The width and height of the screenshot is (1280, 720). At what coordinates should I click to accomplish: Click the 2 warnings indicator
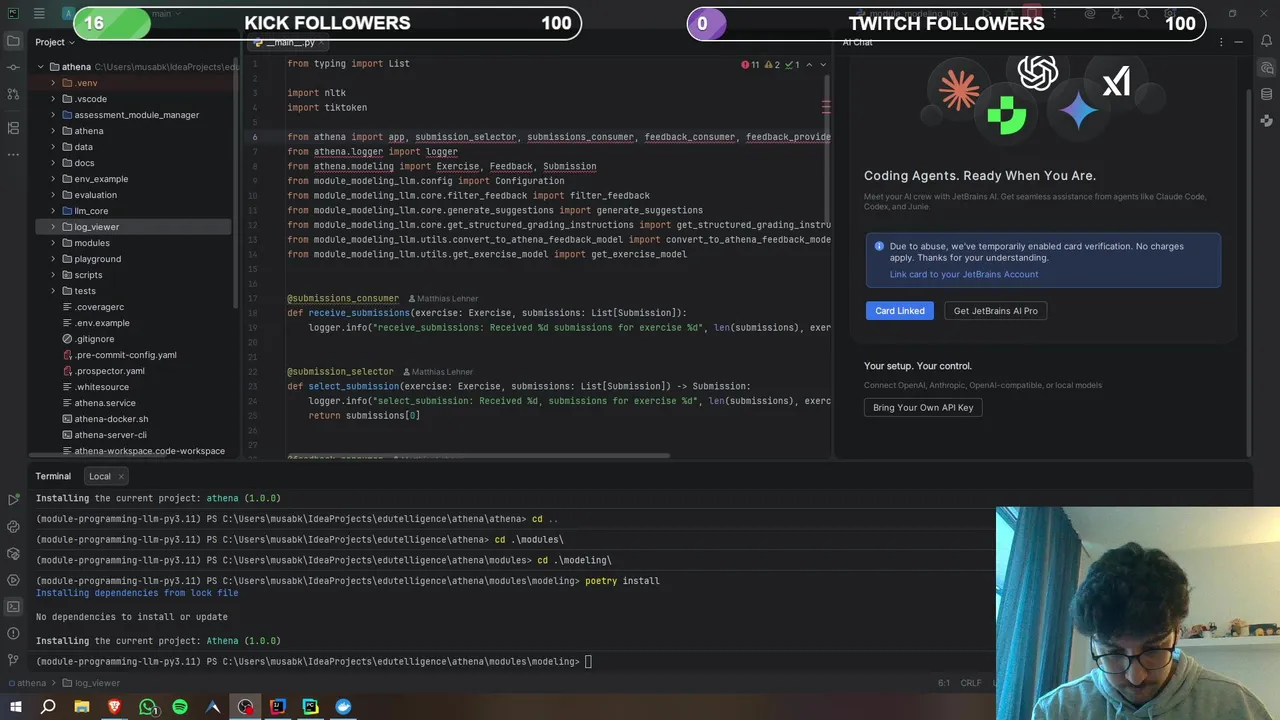coord(772,64)
